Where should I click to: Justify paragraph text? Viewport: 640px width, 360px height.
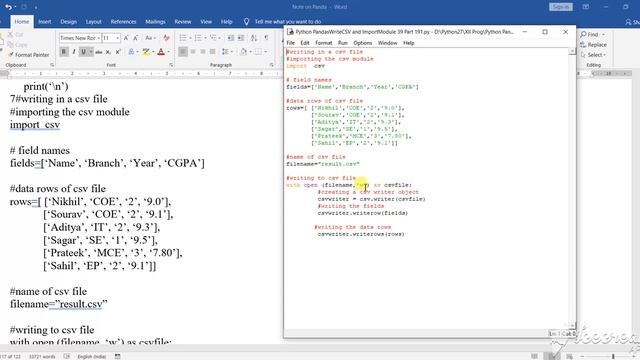click(x=212, y=52)
